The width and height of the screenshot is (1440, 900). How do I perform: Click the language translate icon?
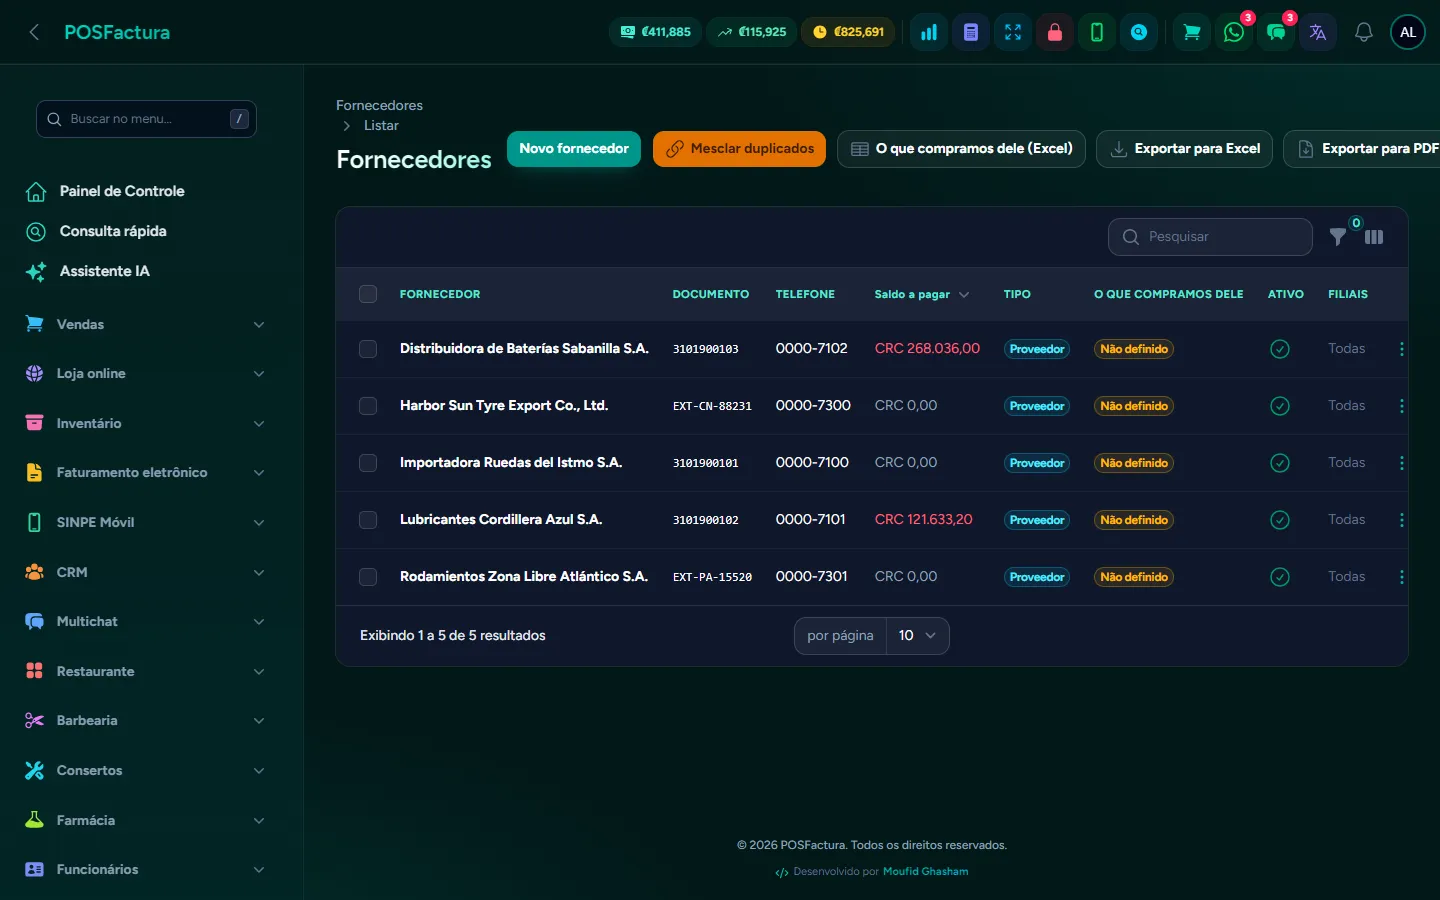[1318, 32]
